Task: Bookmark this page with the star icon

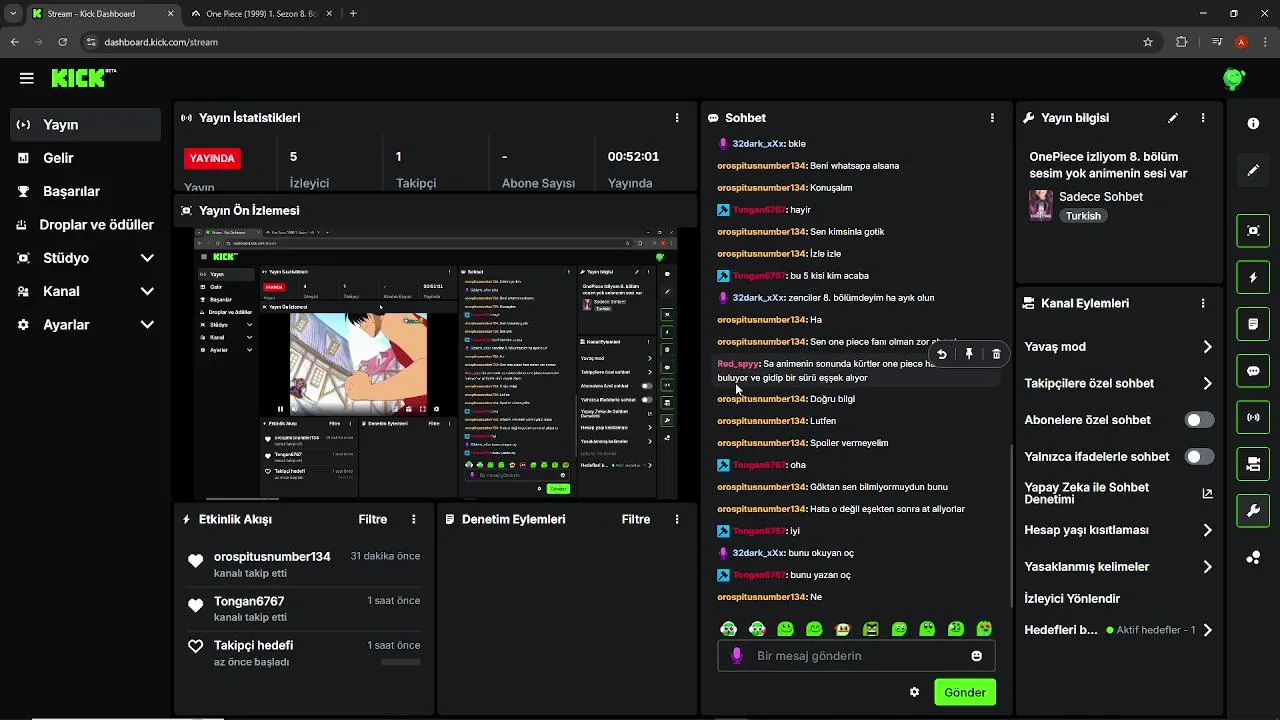Action: tap(1148, 42)
